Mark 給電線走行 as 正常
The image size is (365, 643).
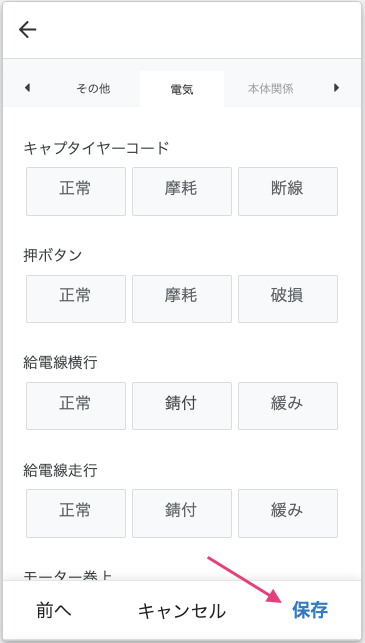pos(76,513)
